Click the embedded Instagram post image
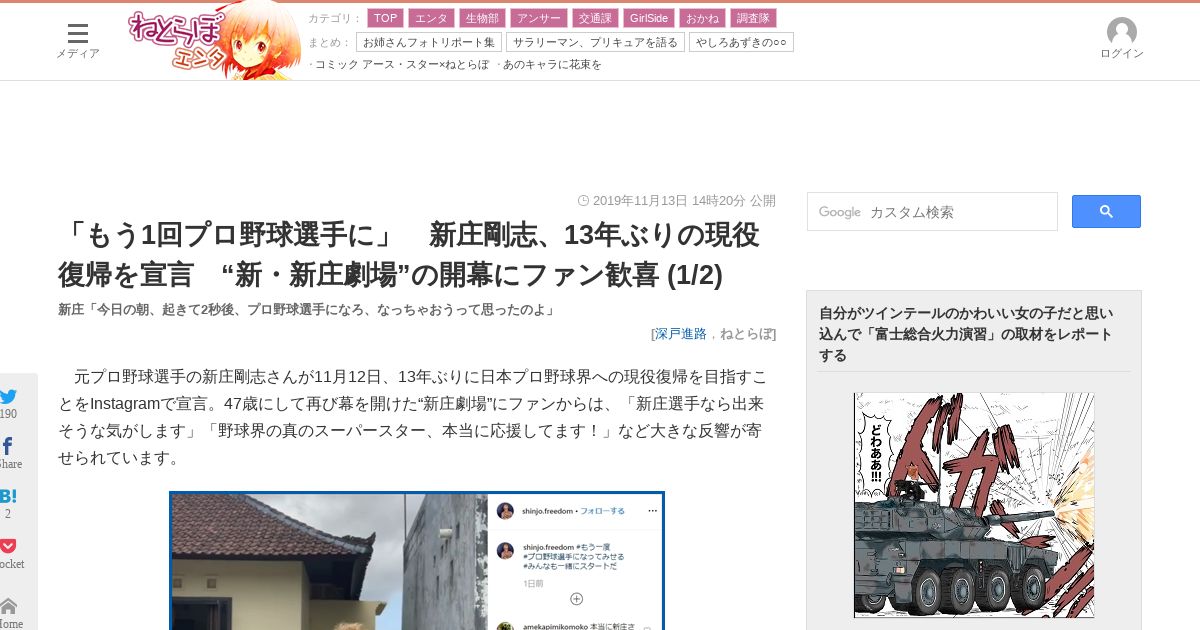Viewport: 1200px width, 630px height. click(417, 561)
